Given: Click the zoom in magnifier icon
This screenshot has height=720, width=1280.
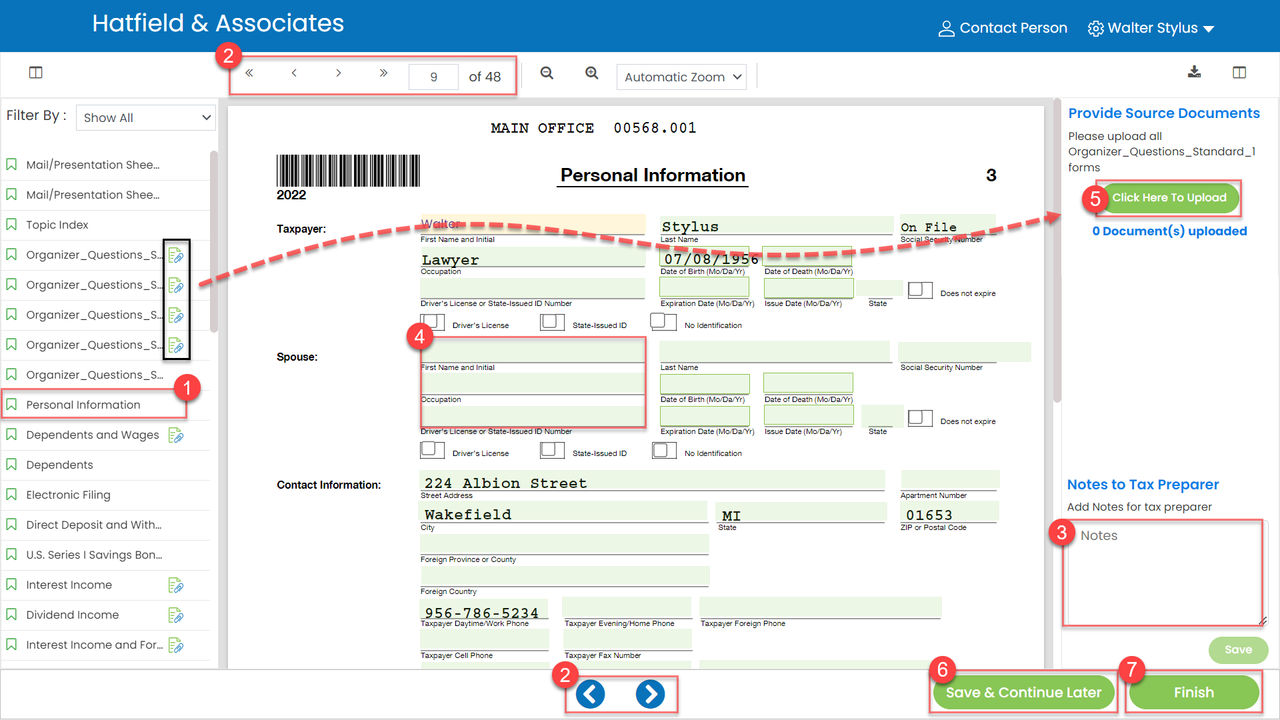Looking at the screenshot, I should pos(592,73).
